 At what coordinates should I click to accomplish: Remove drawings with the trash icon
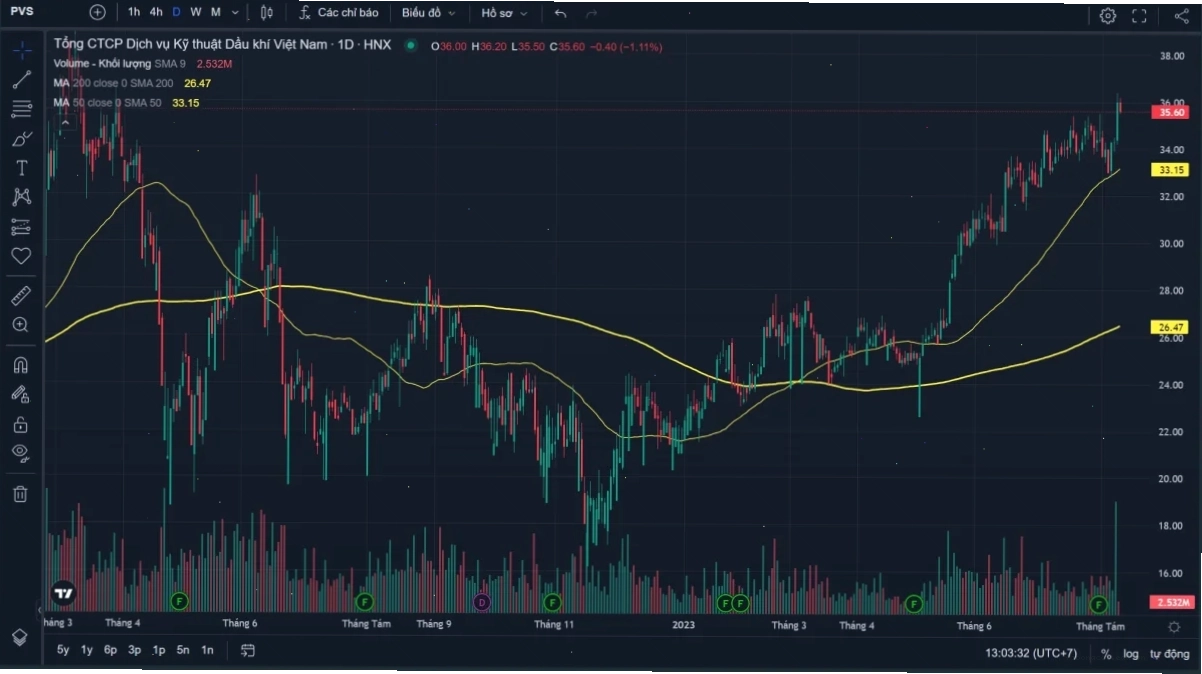click(21, 493)
